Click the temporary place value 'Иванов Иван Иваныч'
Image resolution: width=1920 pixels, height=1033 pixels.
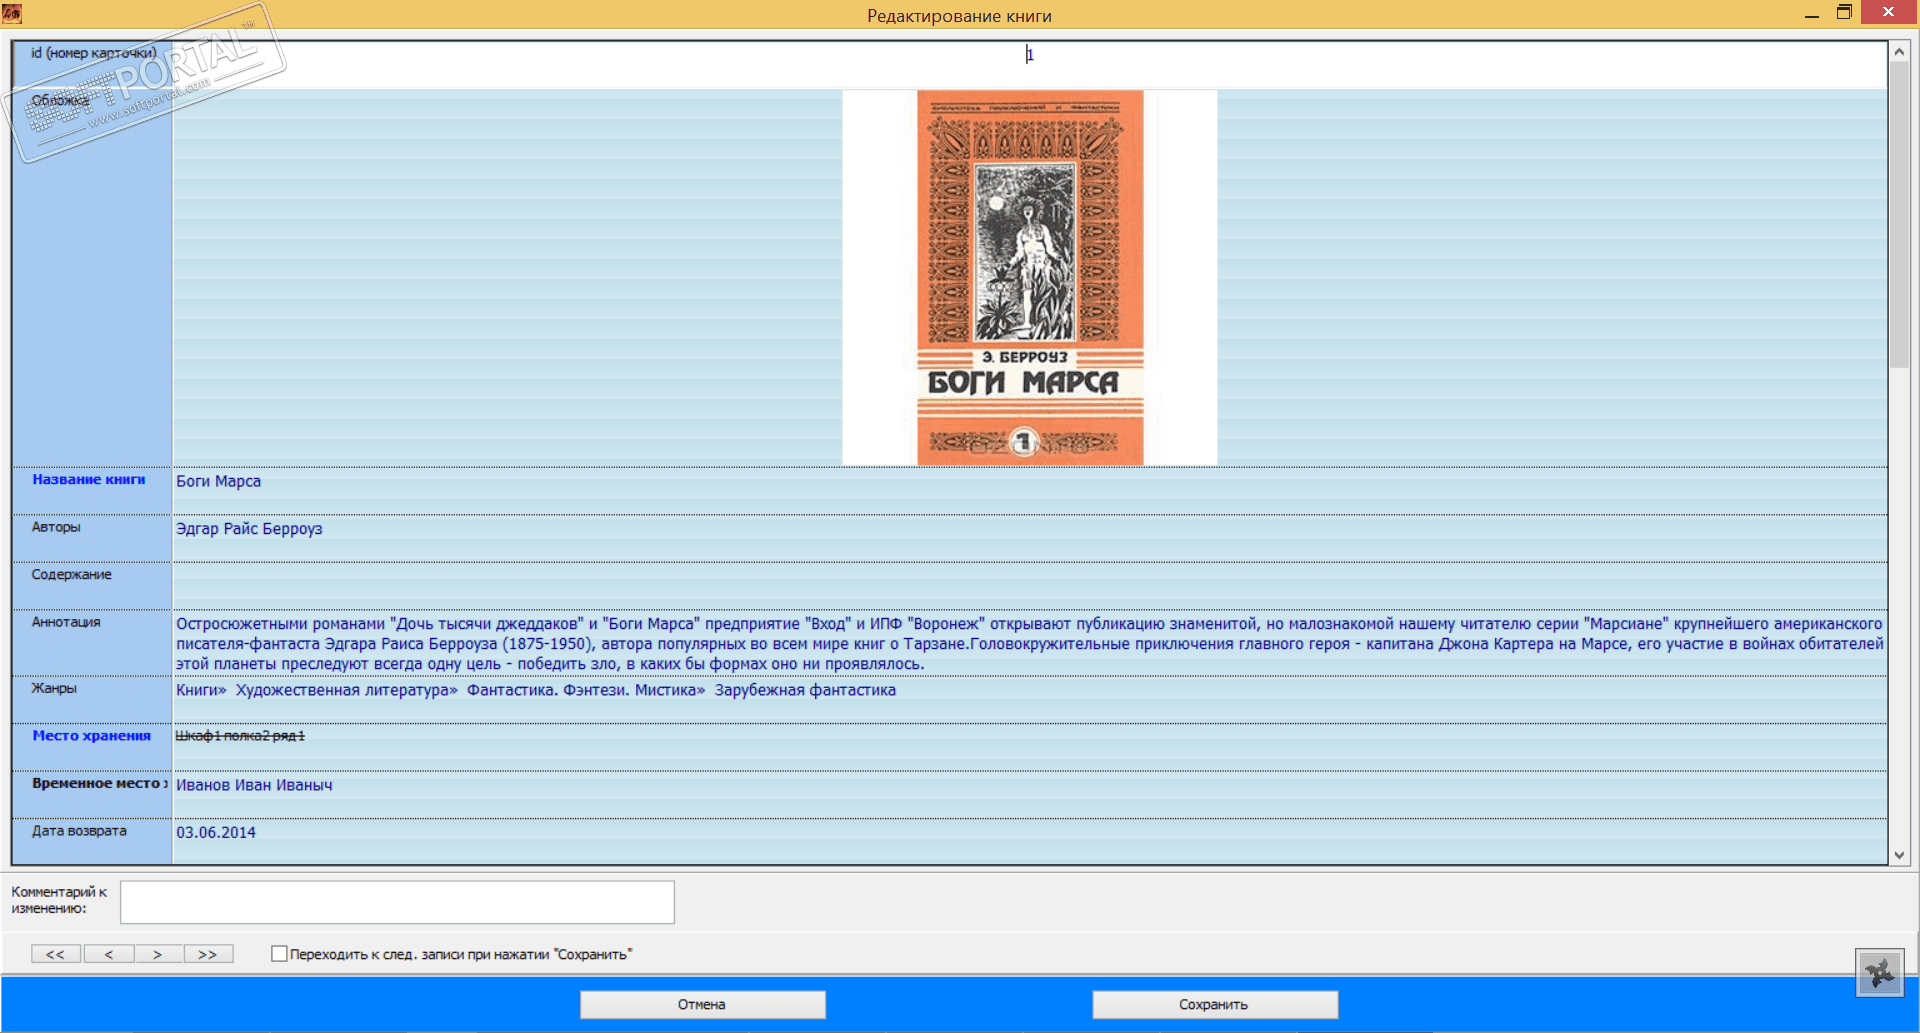254,785
